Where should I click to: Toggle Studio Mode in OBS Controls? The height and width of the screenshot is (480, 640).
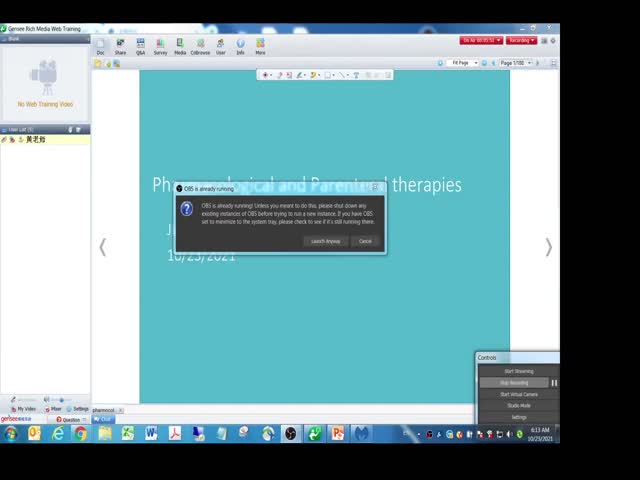(x=518, y=405)
